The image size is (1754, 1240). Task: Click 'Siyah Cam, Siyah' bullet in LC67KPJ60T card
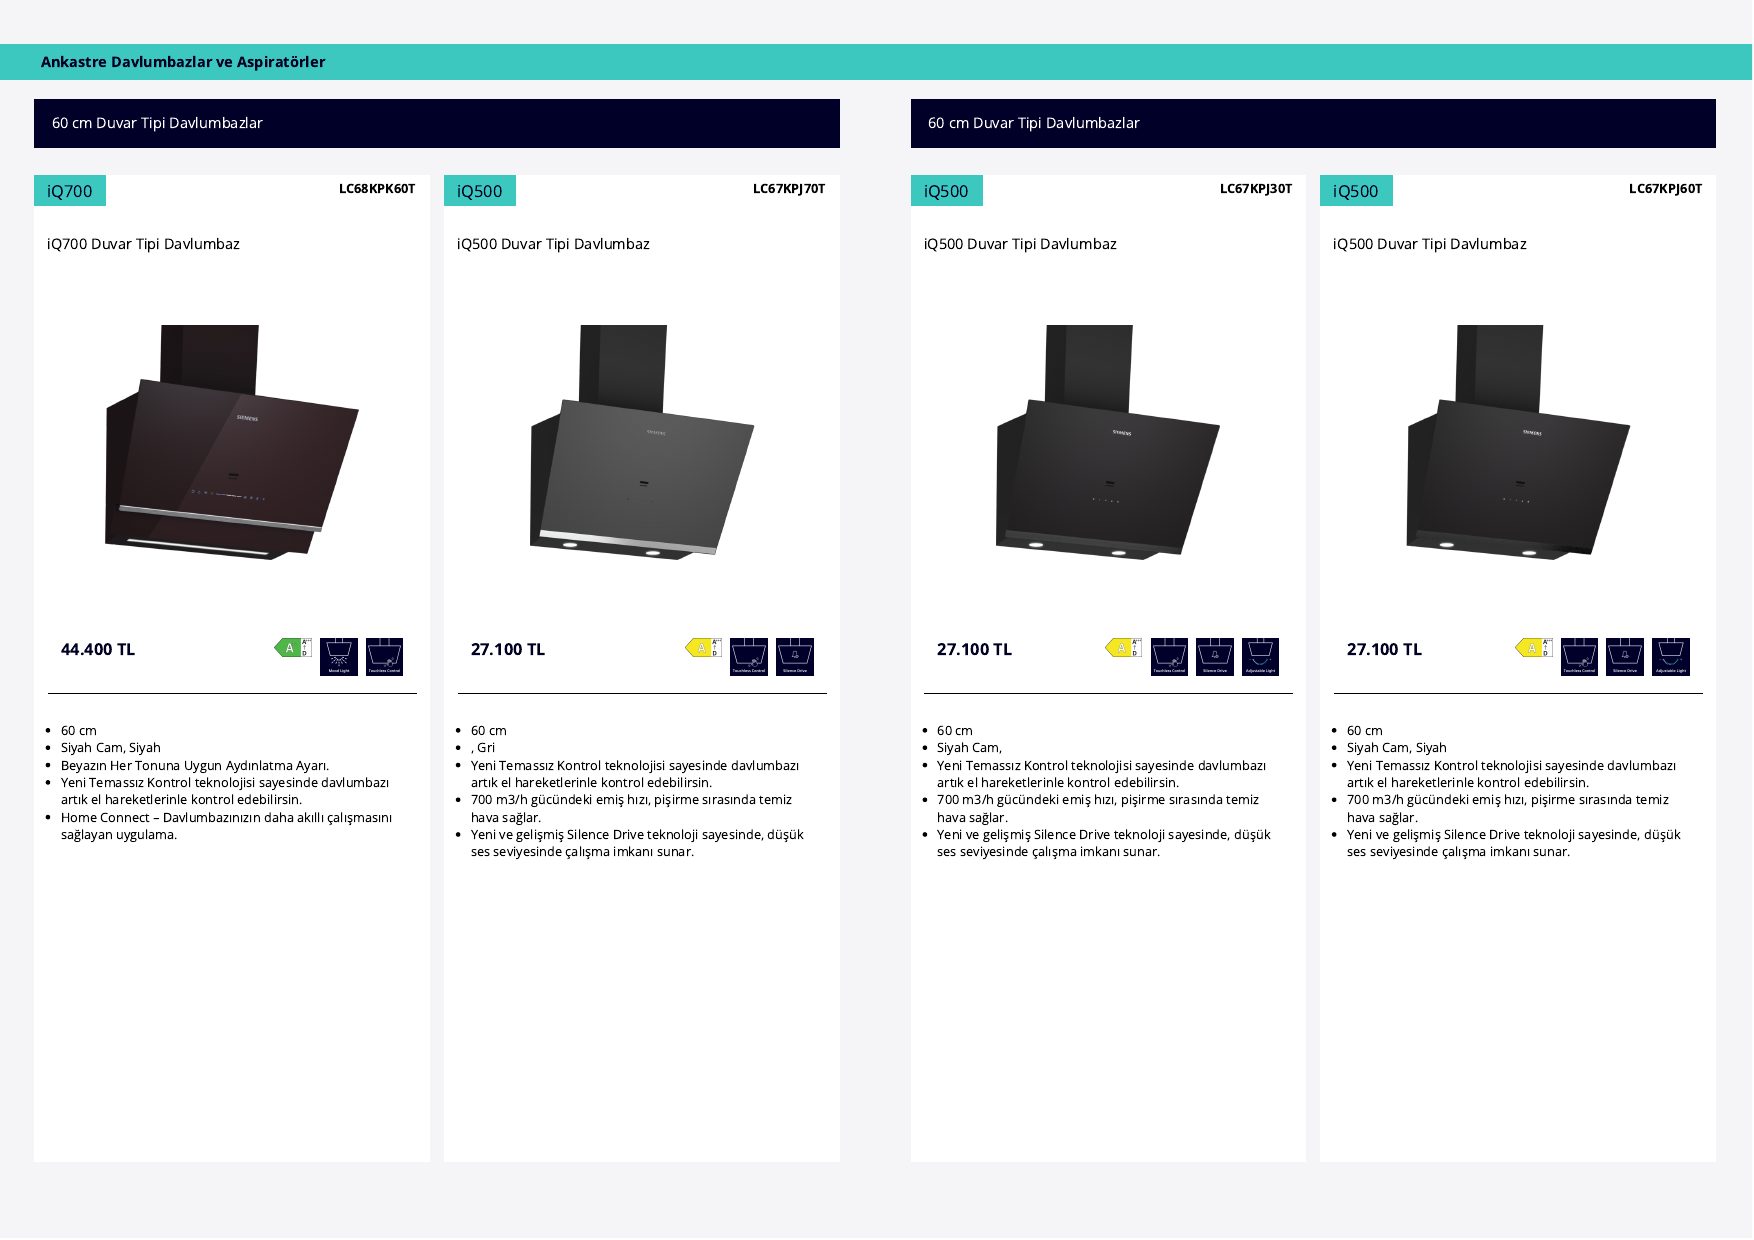click(x=1397, y=748)
